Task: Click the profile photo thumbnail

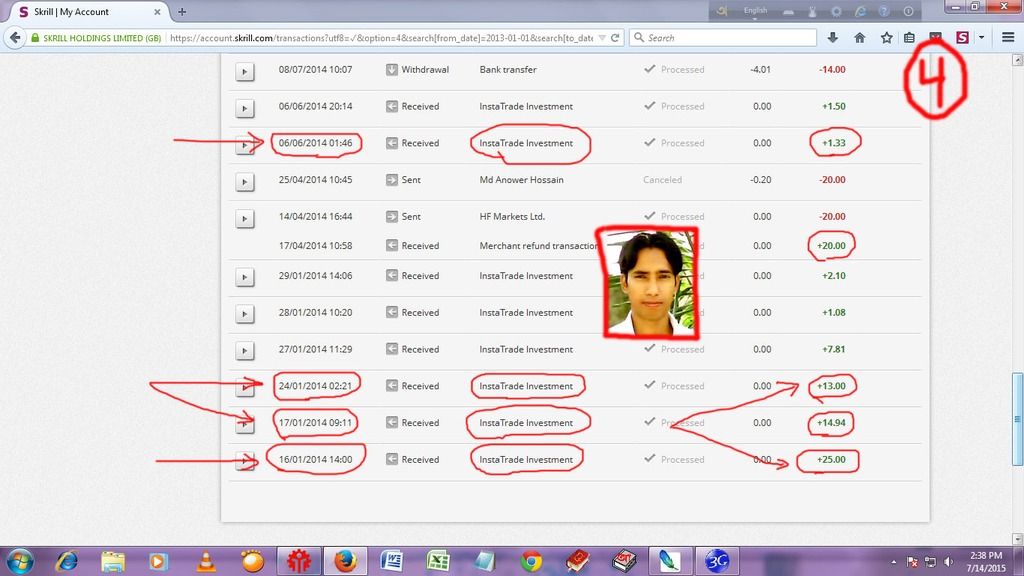Action: point(651,283)
